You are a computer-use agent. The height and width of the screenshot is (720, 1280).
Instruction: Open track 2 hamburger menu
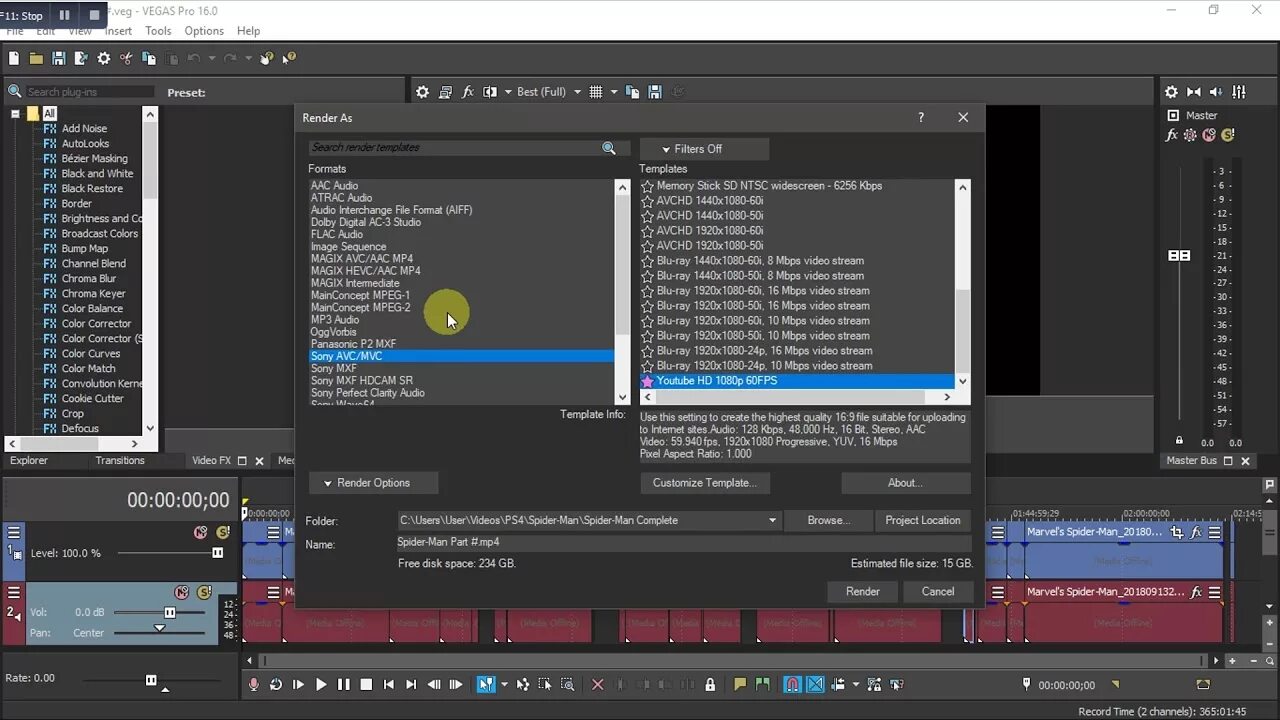(14, 593)
